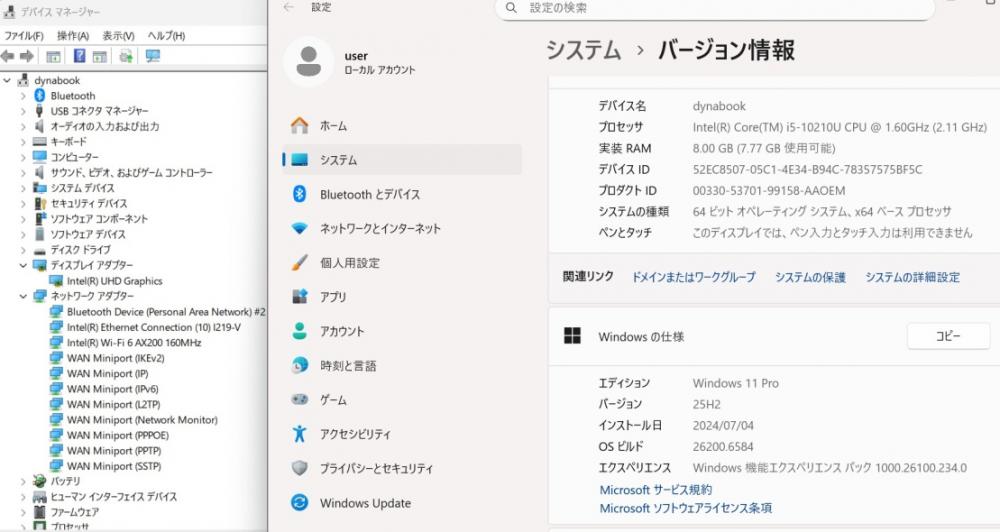Click the ホーム house icon in Settings sidebar
Image resolution: width=1000 pixels, height=532 pixels.
(x=299, y=126)
